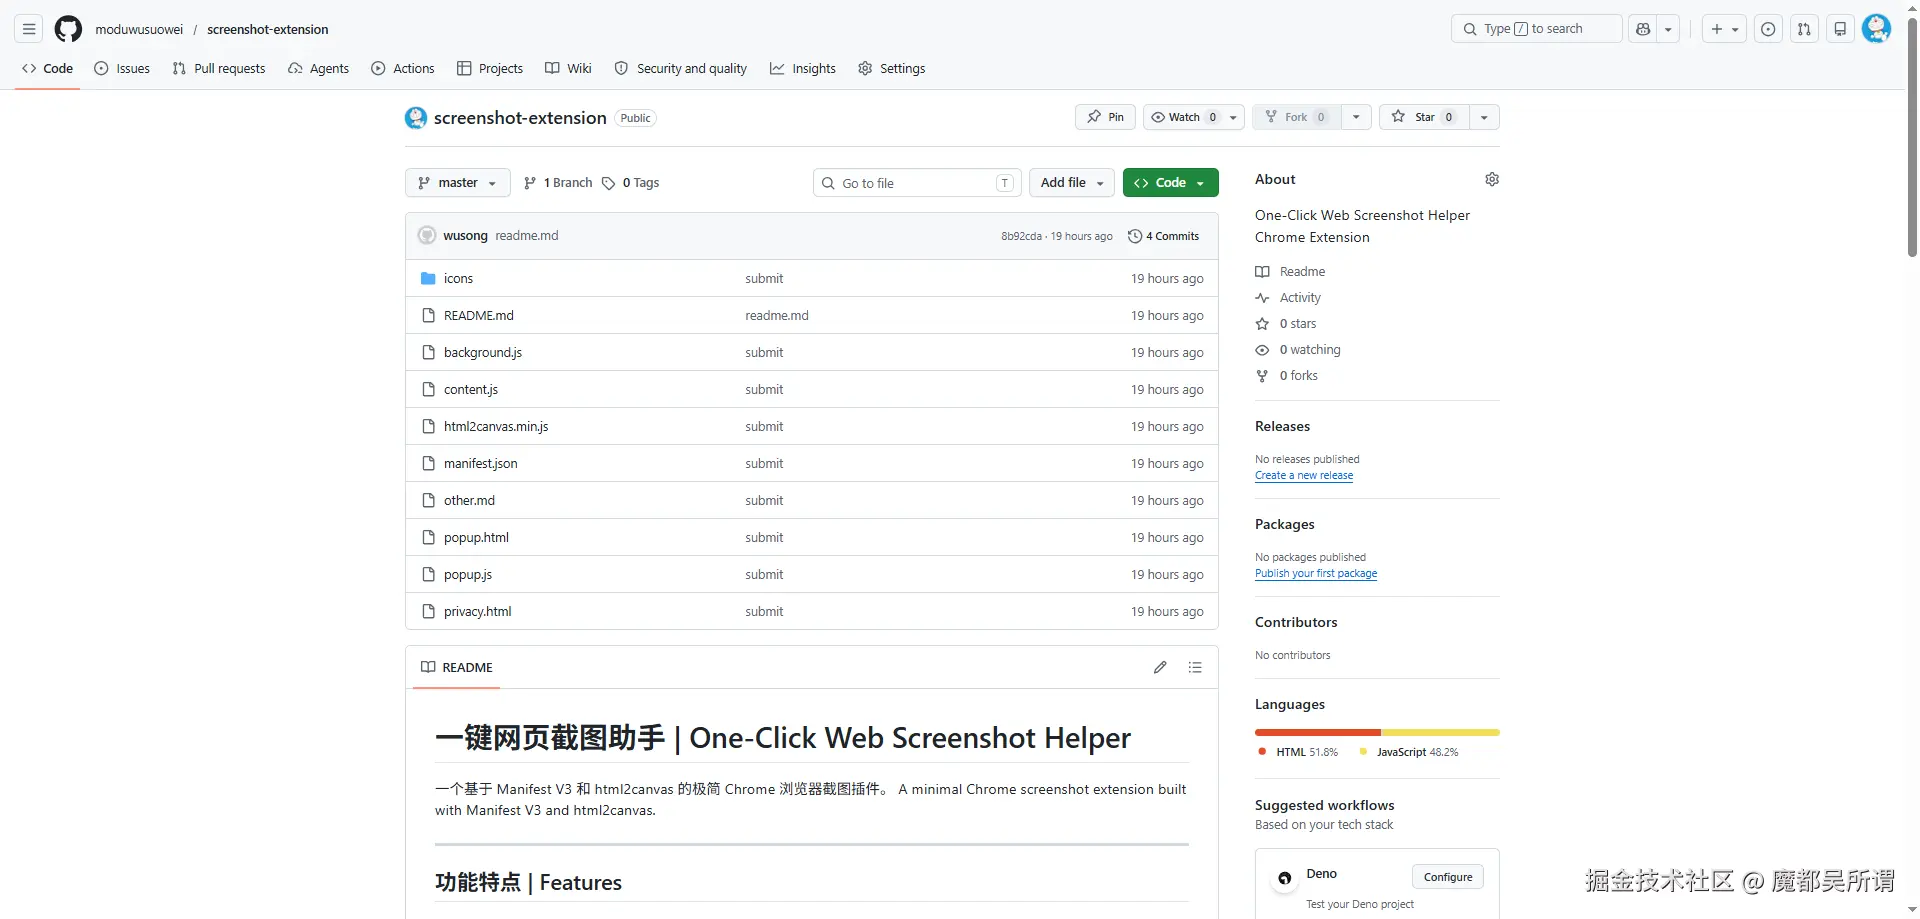Viewport: 1920px width, 919px height.
Task: Open Copilot chat icon in header
Action: tap(1643, 29)
